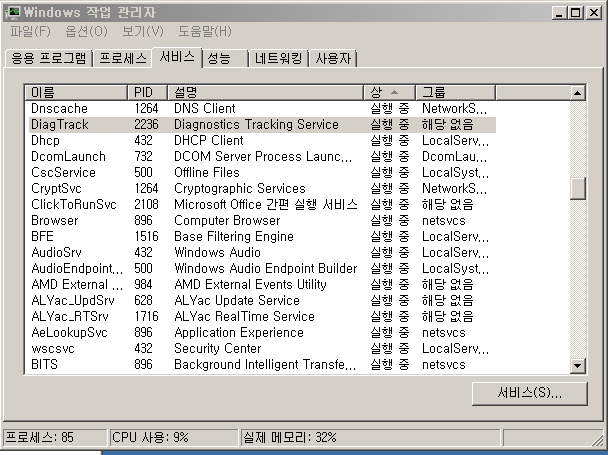Select the BITS service row
608x455 pixels.
point(262,364)
